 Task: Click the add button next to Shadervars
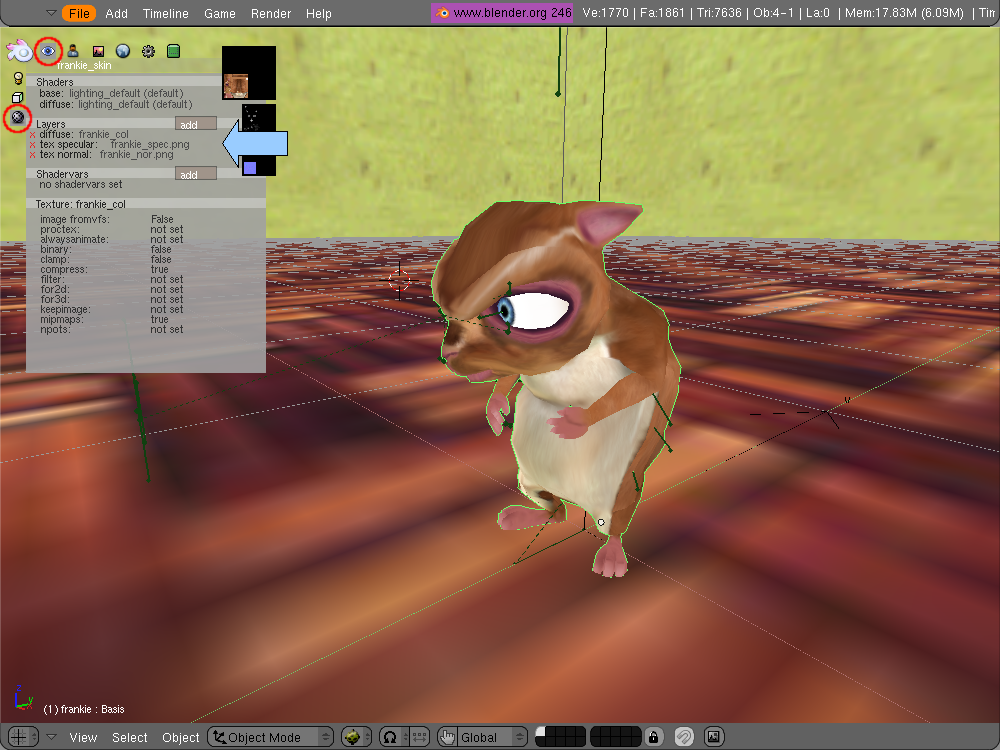pos(195,174)
